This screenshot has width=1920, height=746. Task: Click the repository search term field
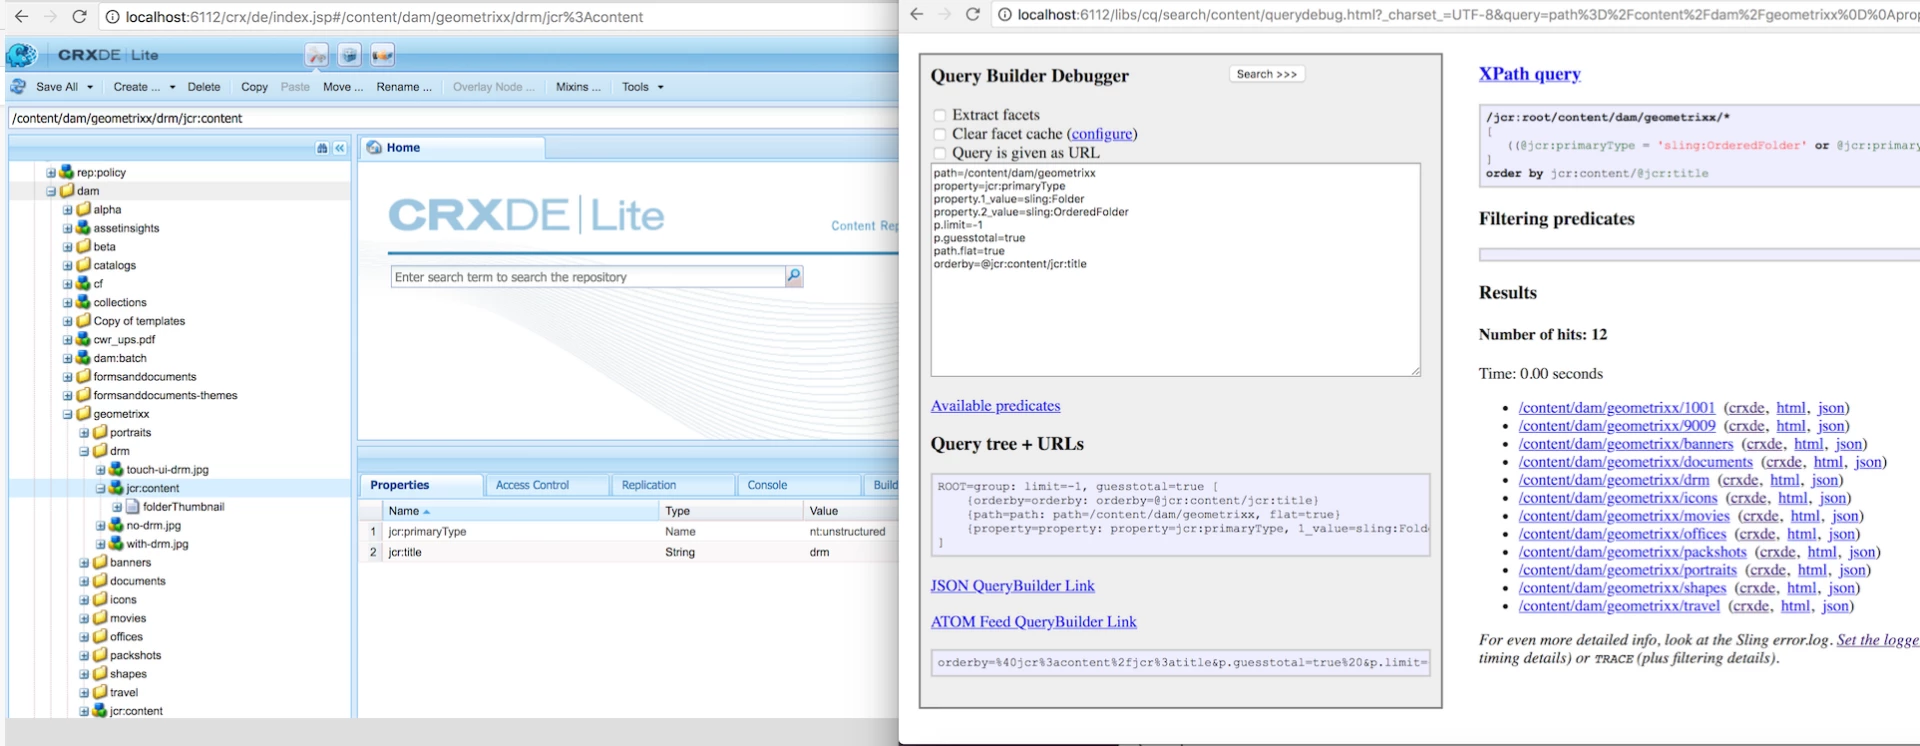point(588,277)
